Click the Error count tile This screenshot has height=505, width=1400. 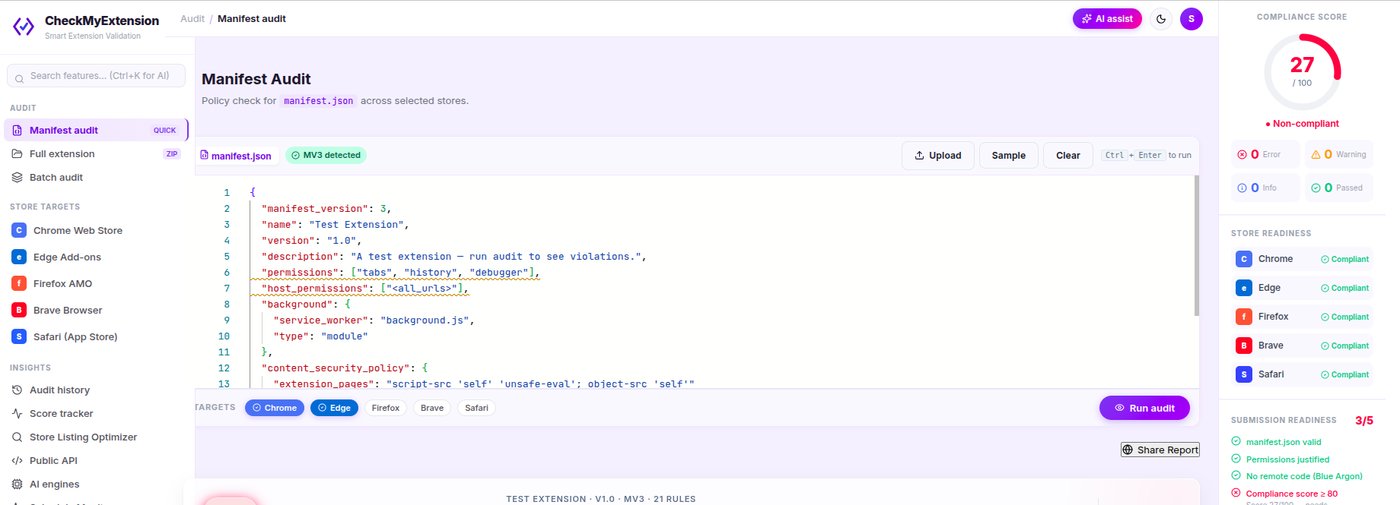pos(1265,154)
